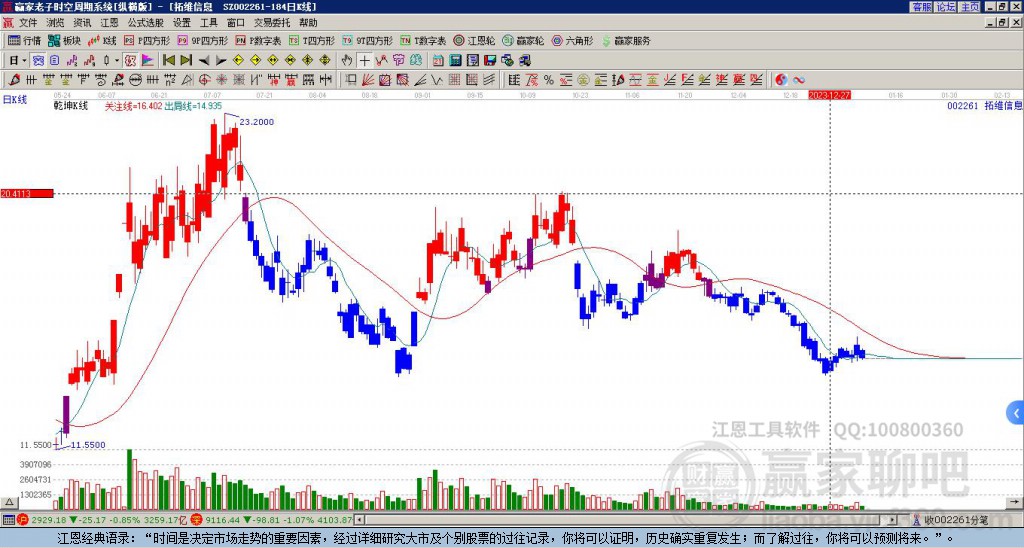Jump to the last bar
Viewport: 1024px width, 548px height.
pyautogui.click(x=186, y=61)
